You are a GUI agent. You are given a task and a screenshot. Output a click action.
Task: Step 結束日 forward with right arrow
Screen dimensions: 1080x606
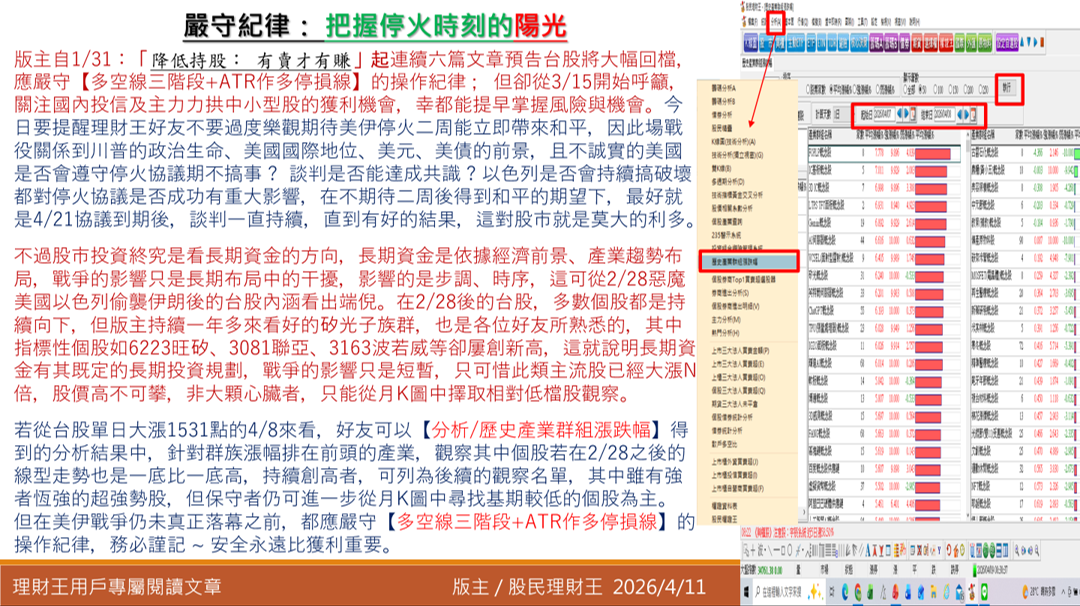966,114
